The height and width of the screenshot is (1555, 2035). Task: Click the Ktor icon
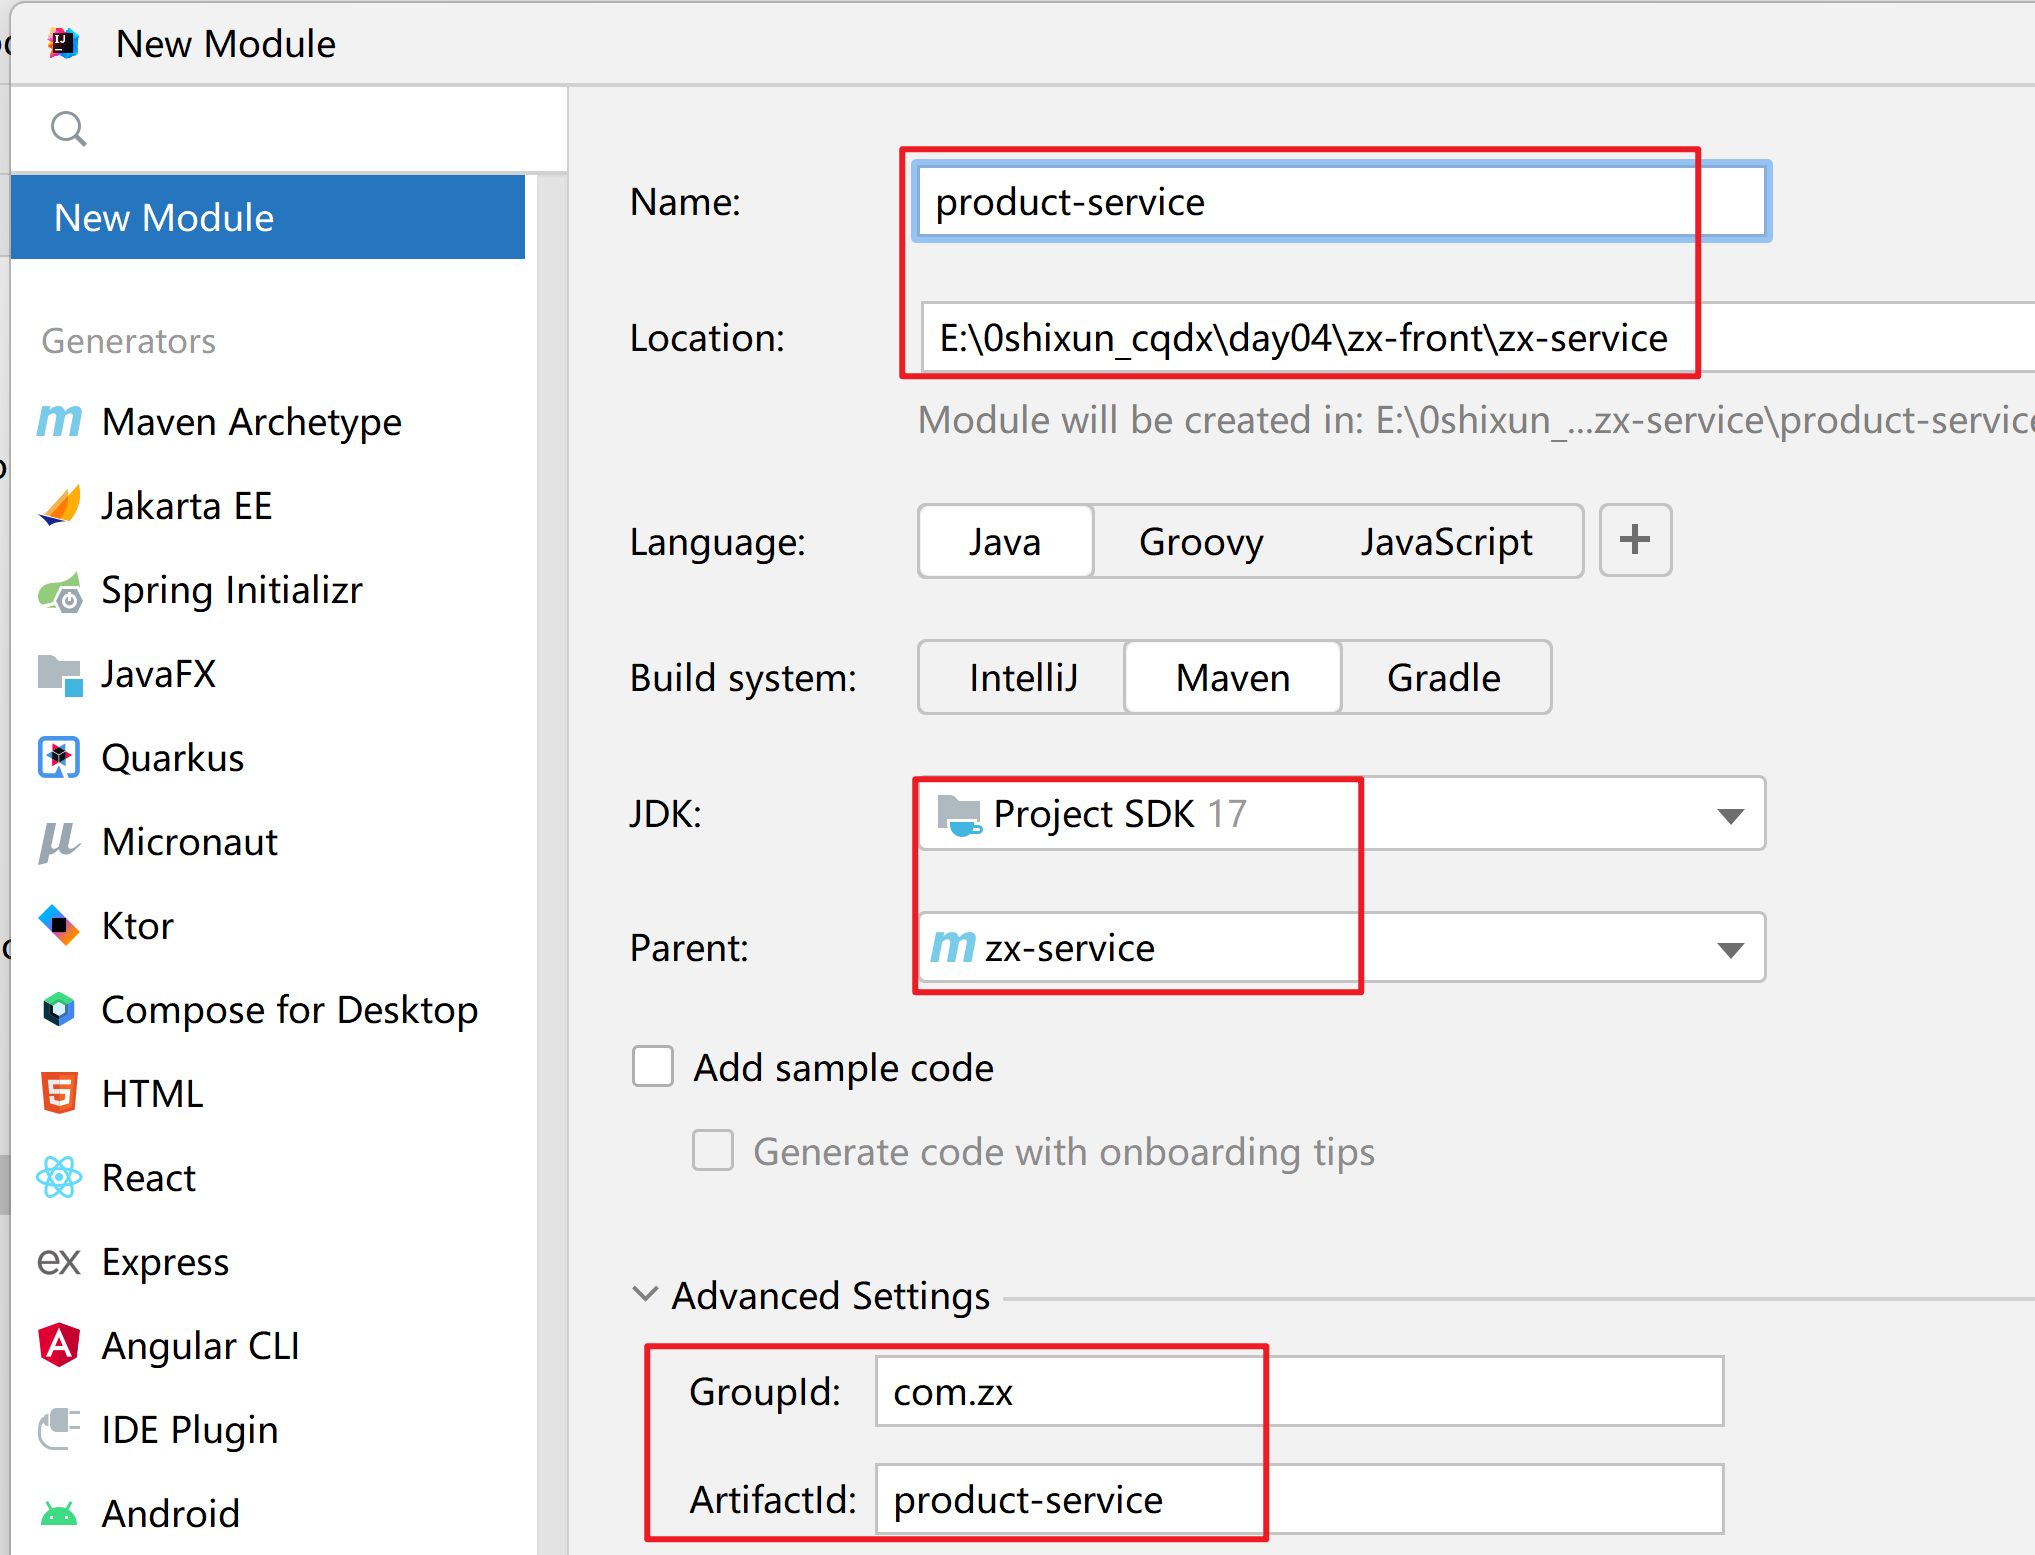click(59, 926)
